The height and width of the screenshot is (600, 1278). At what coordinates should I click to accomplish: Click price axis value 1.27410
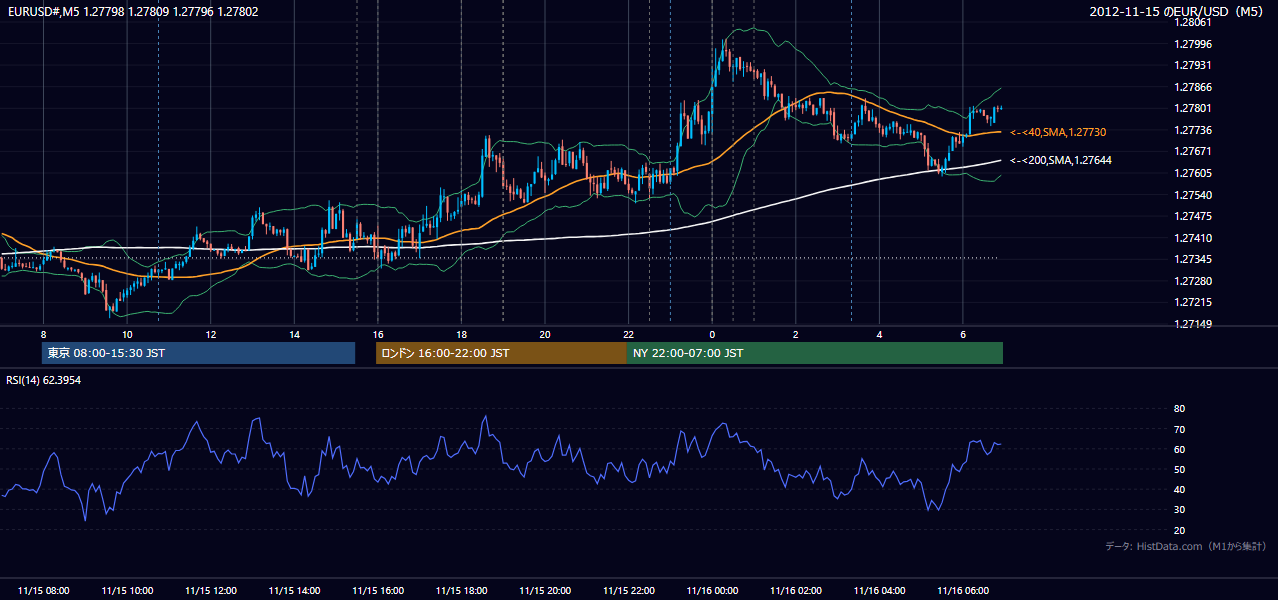click(x=1193, y=238)
